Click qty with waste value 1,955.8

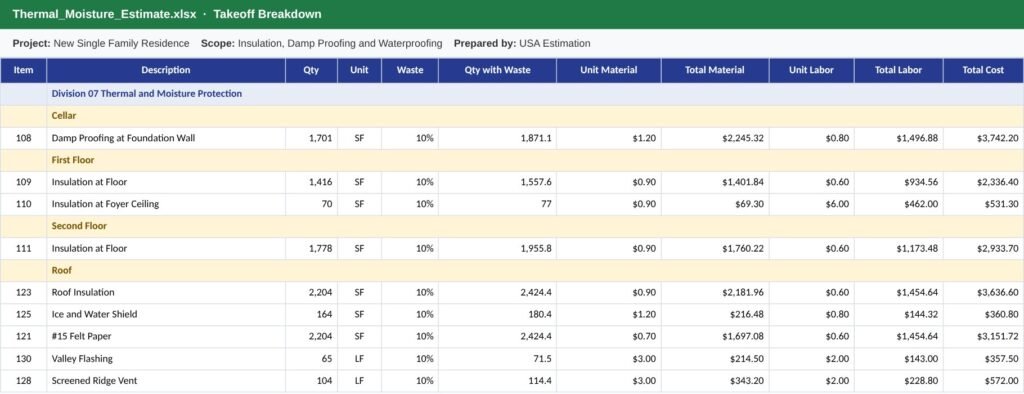[498, 248]
